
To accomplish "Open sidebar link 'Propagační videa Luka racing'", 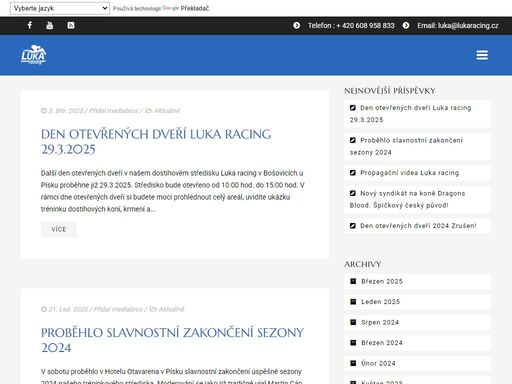I will pos(409,173).
